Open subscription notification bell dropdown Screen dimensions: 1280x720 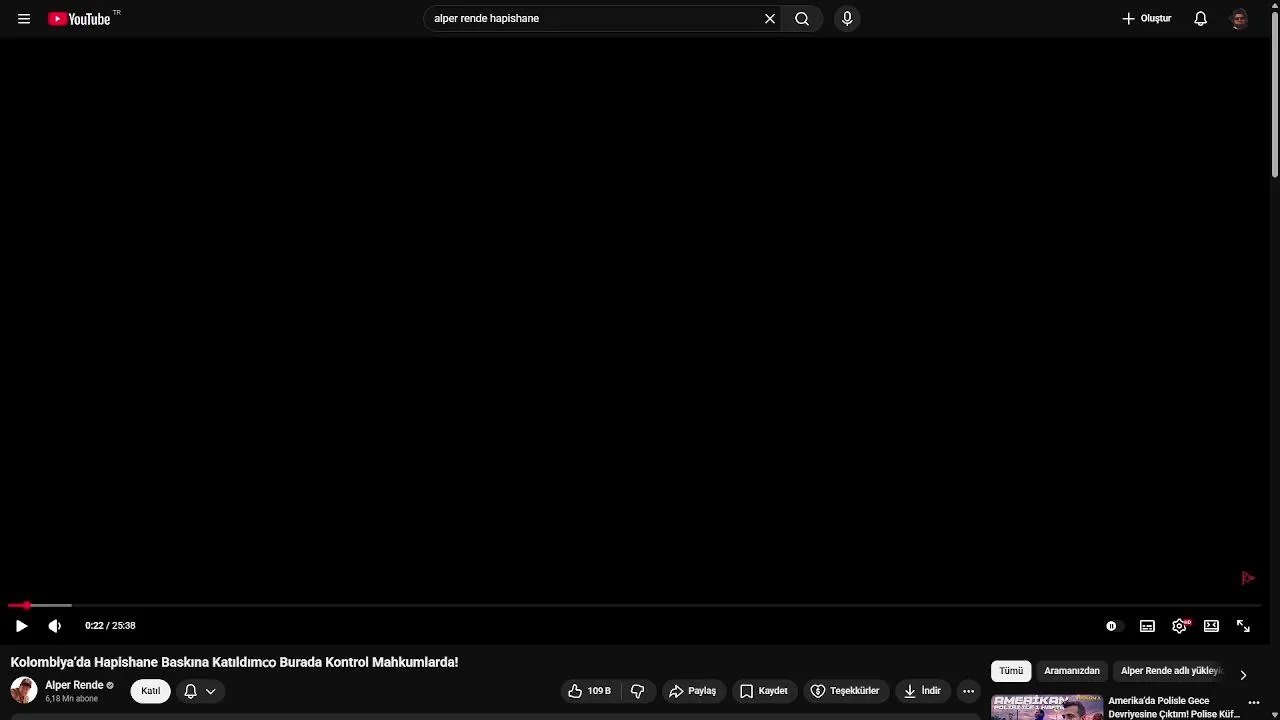pos(200,691)
